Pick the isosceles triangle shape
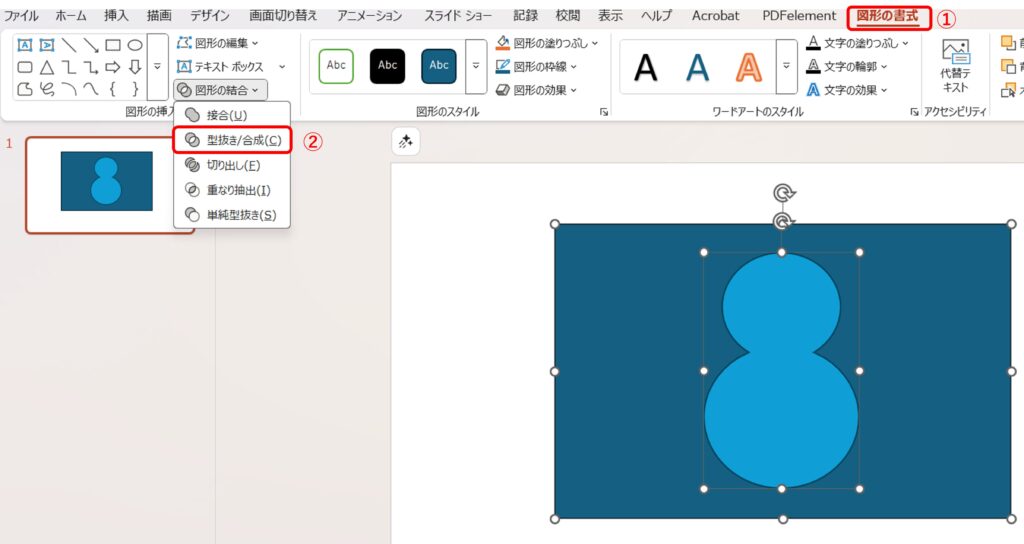The width and height of the screenshot is (1024, 544). point(46,67)
